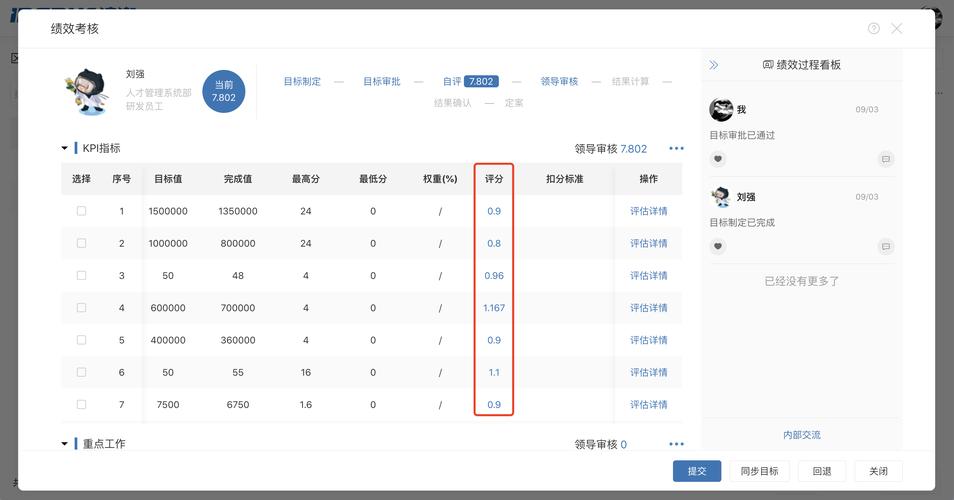Switch to the 目标制定 step
The height and width of the screenshot is (500, 954).
pyautogui.click(x=302, y=82)
